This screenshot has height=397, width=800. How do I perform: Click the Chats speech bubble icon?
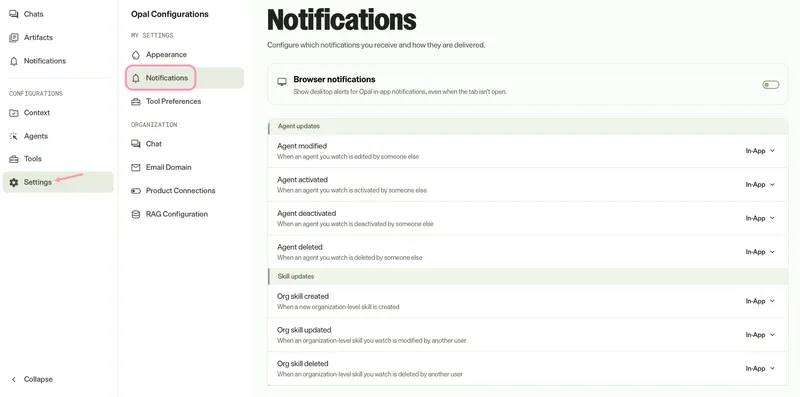click(14, 14)
